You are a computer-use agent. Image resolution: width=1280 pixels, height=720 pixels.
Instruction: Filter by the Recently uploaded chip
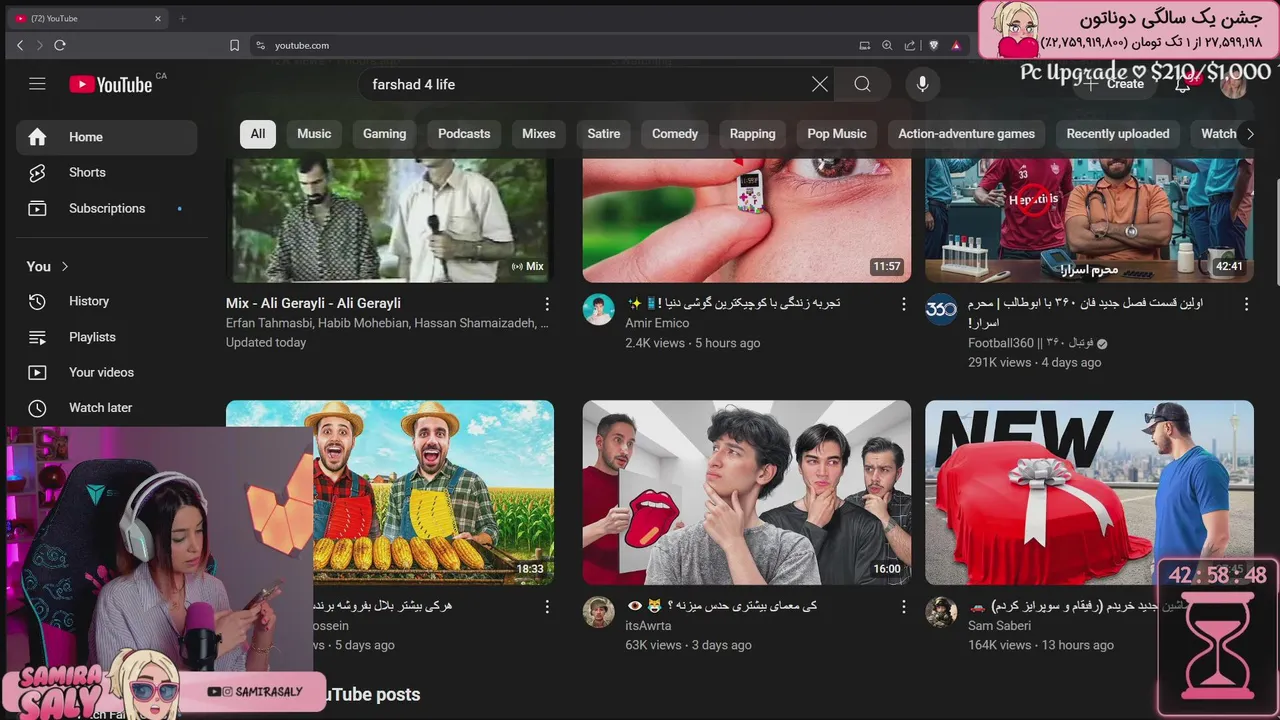pos(1117,133)
